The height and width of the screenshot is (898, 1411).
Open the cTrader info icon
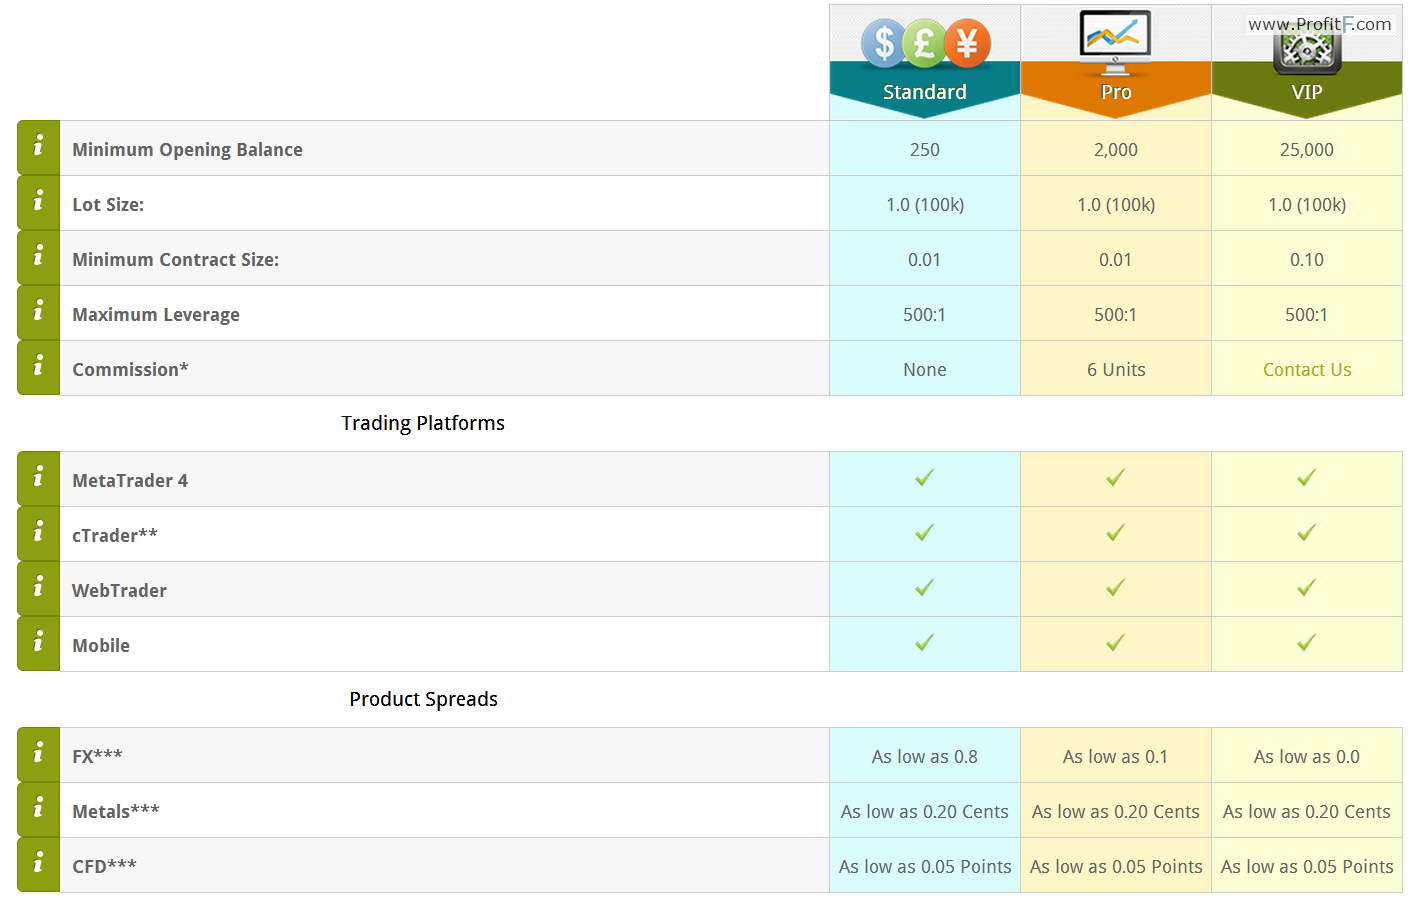click(x=39, y=534)
